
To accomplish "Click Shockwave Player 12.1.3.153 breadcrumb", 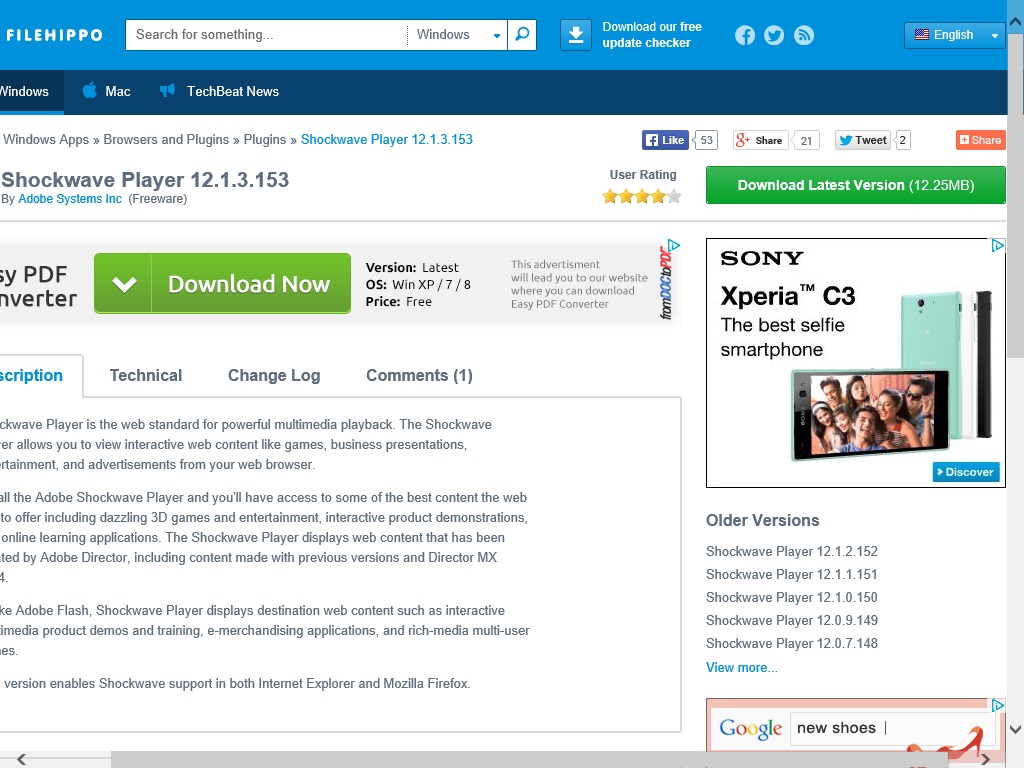I will pyautogui.click(x=387, y=140).
